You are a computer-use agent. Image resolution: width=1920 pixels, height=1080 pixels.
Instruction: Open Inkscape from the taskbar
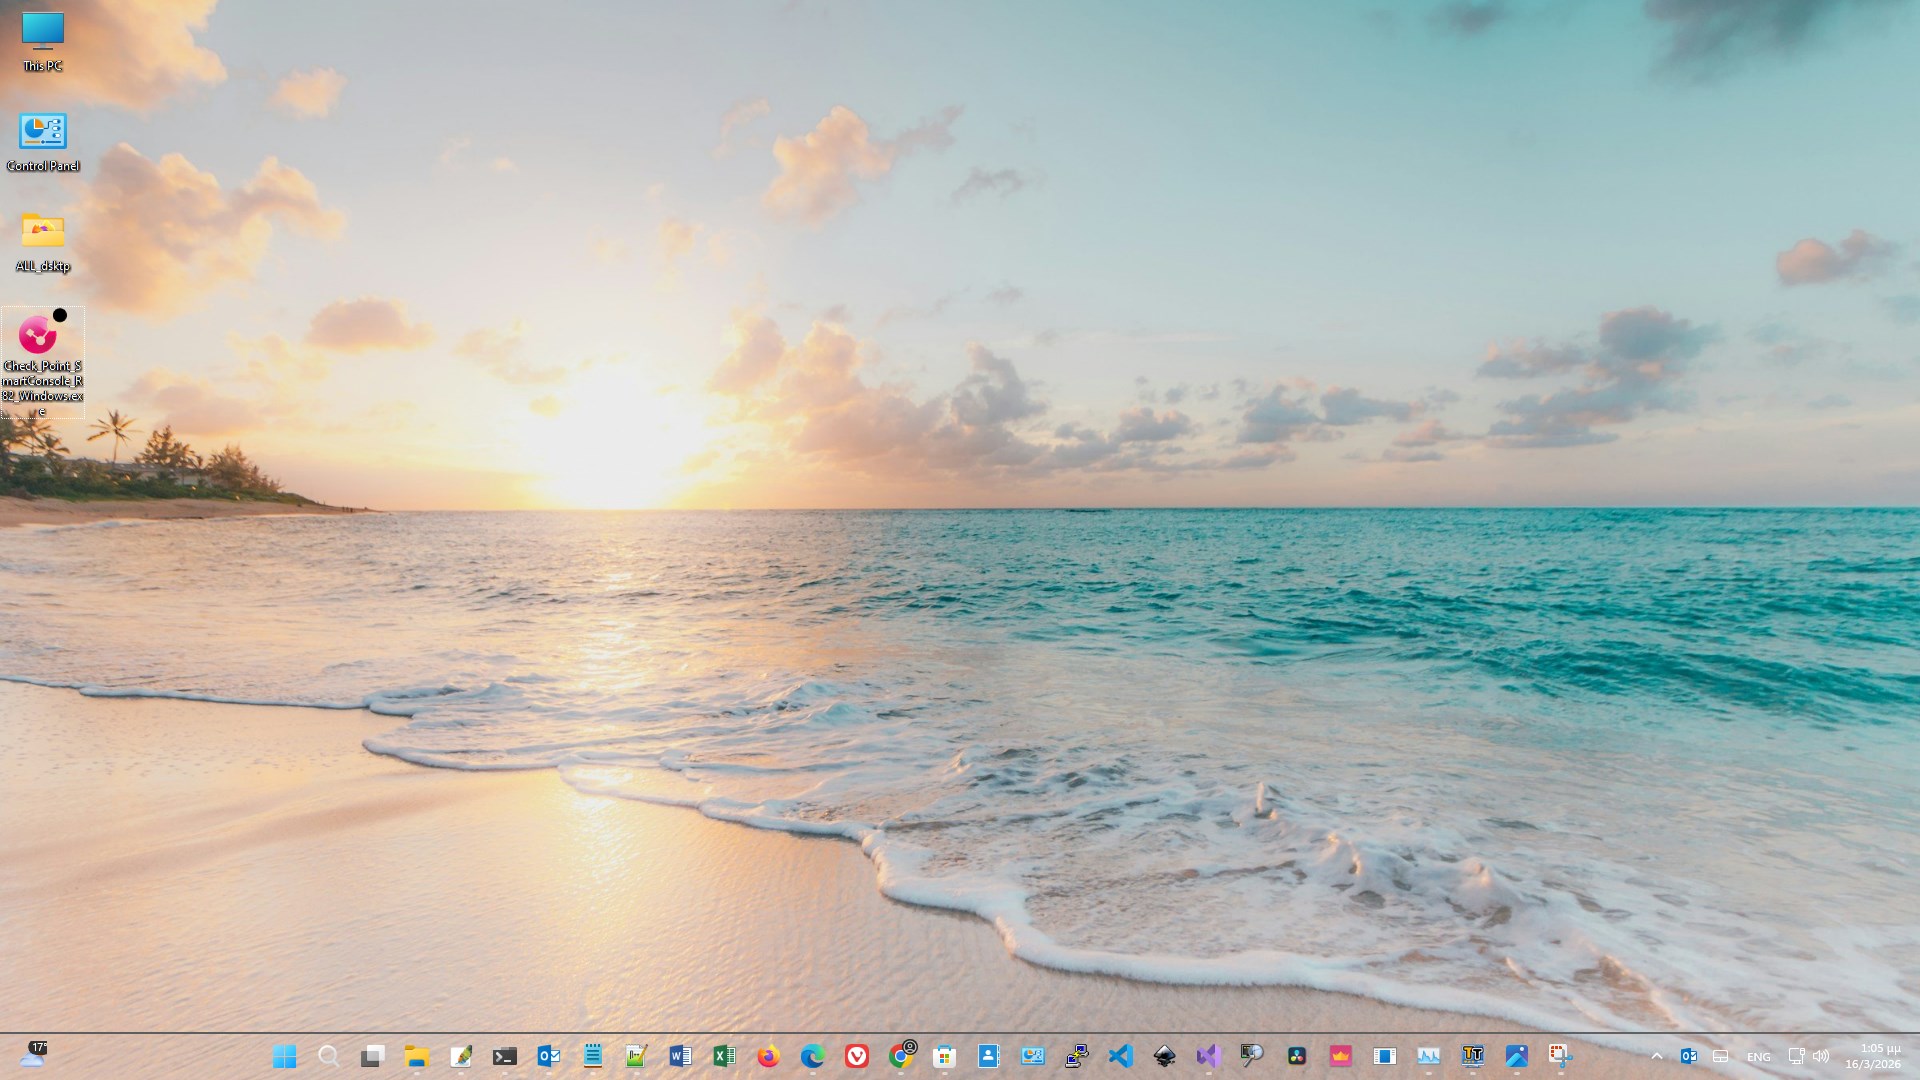(1163, 1055)
